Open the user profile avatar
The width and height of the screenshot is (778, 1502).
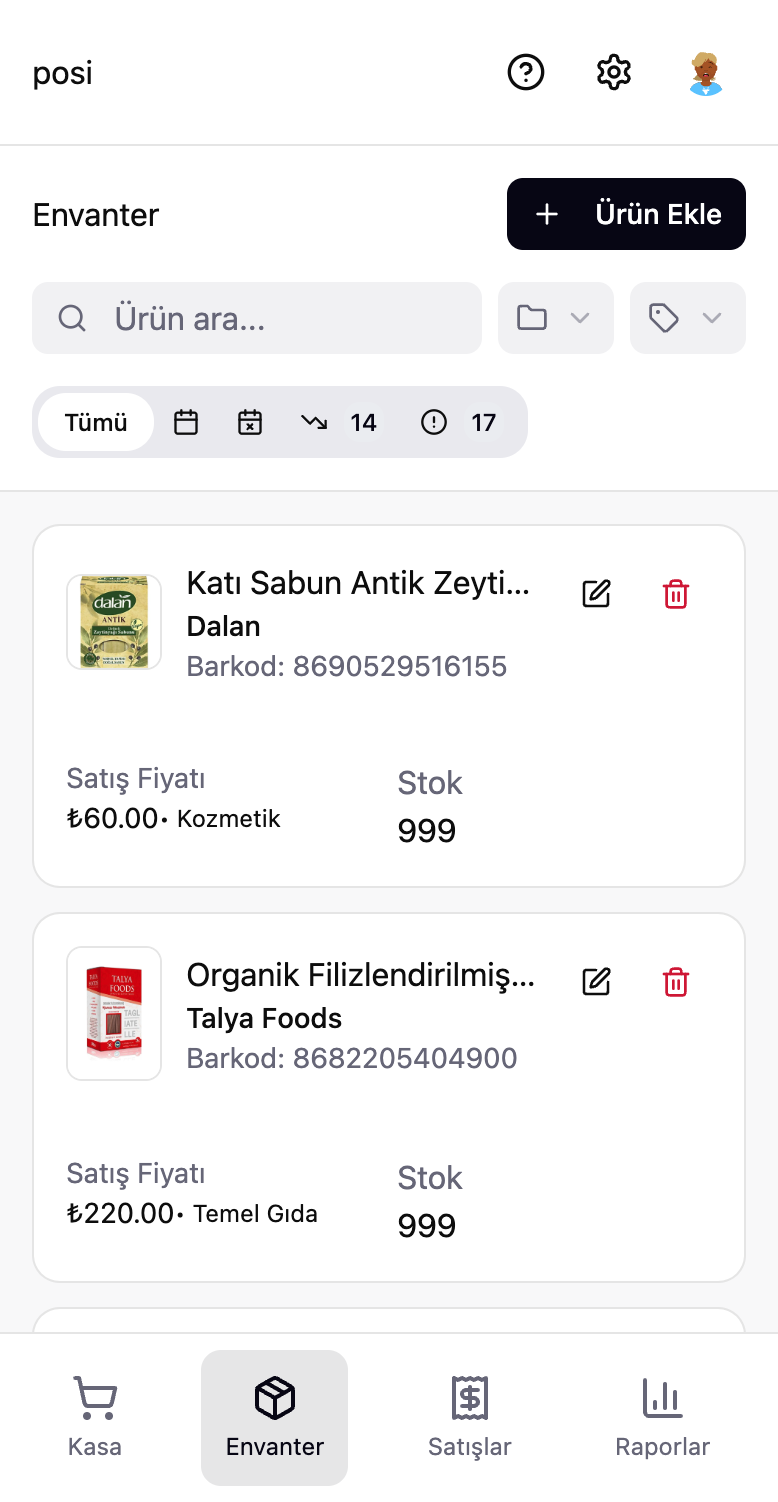(x=706, y=73)
